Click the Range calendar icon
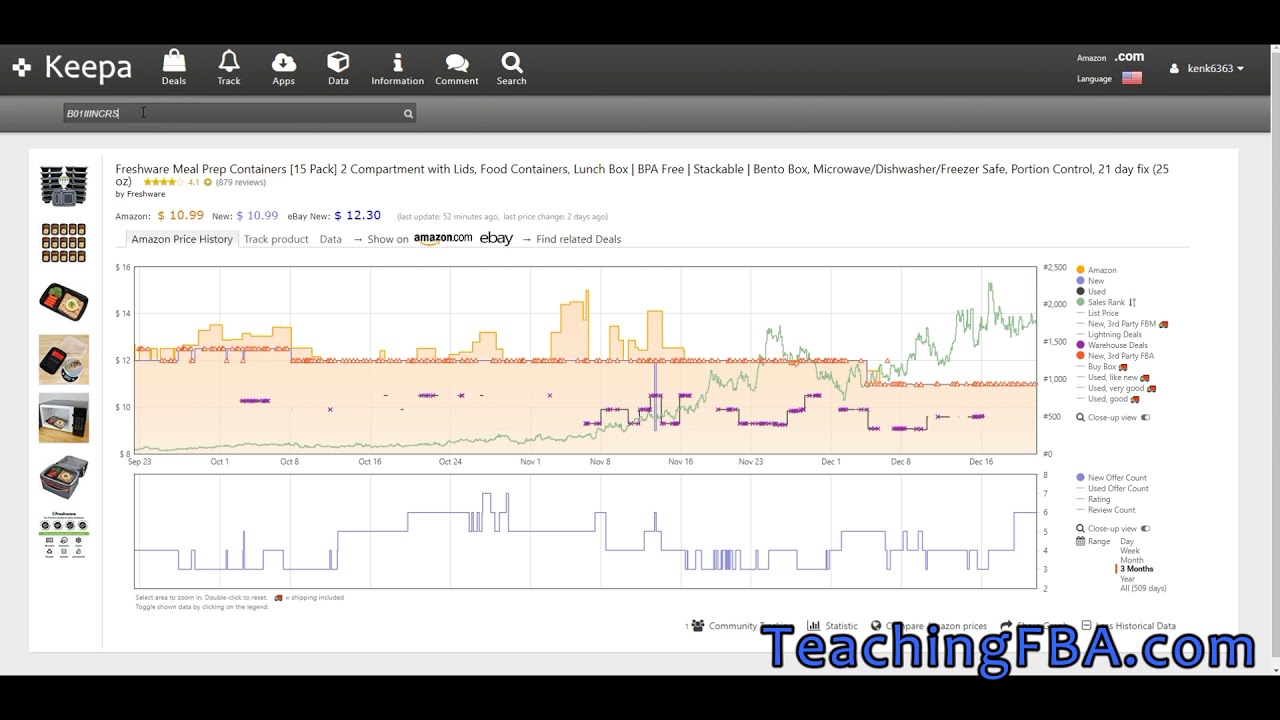The height and width of the screenshot is (720, 1280). (x=1080, y=541)
